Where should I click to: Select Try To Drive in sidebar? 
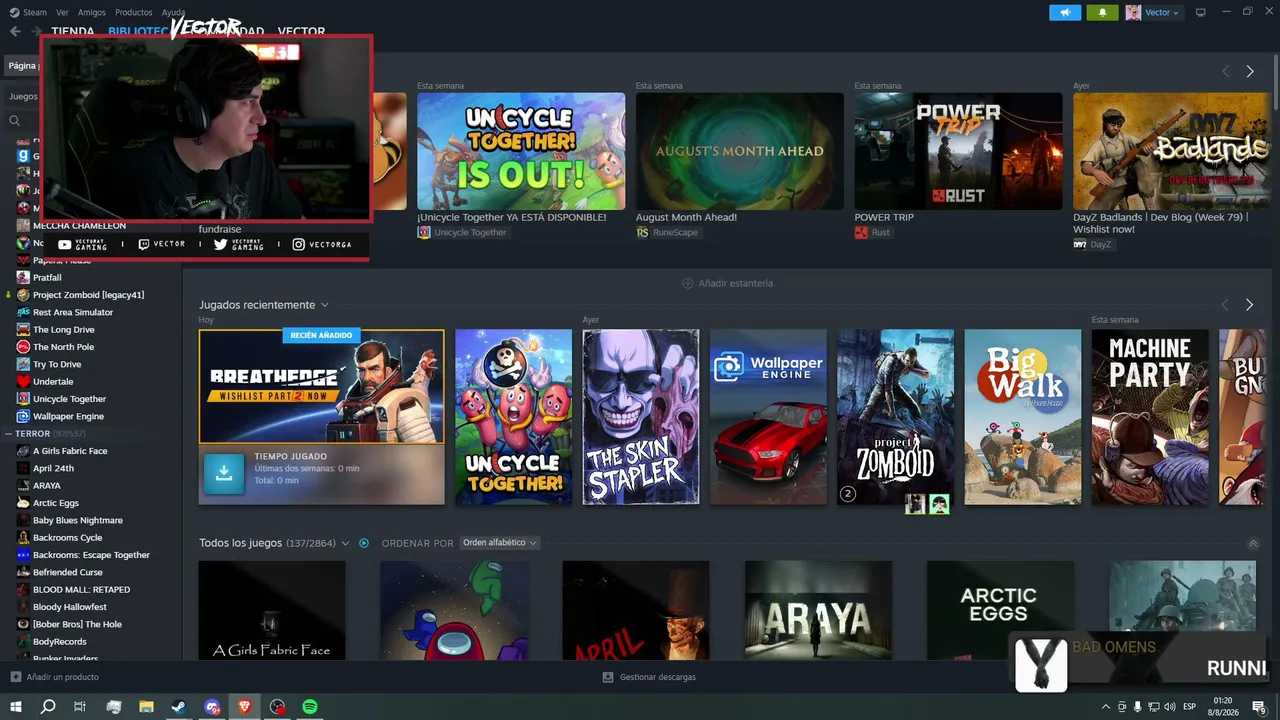(57, 364)
